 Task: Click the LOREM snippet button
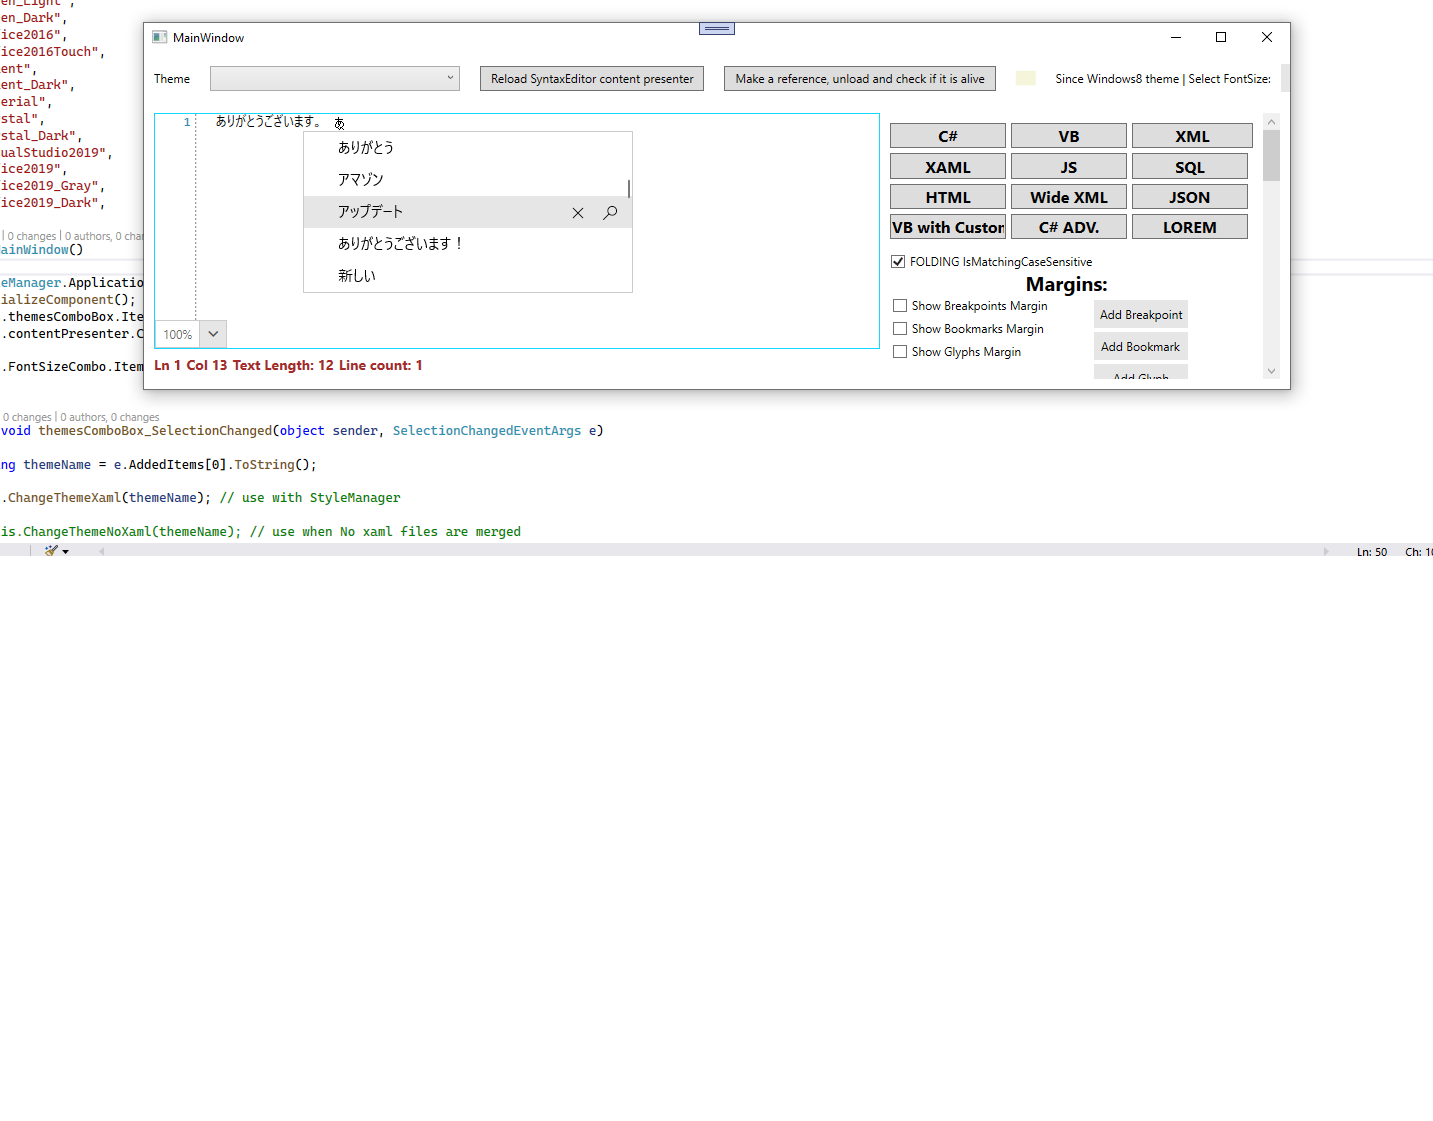[x=1189, y=226]
